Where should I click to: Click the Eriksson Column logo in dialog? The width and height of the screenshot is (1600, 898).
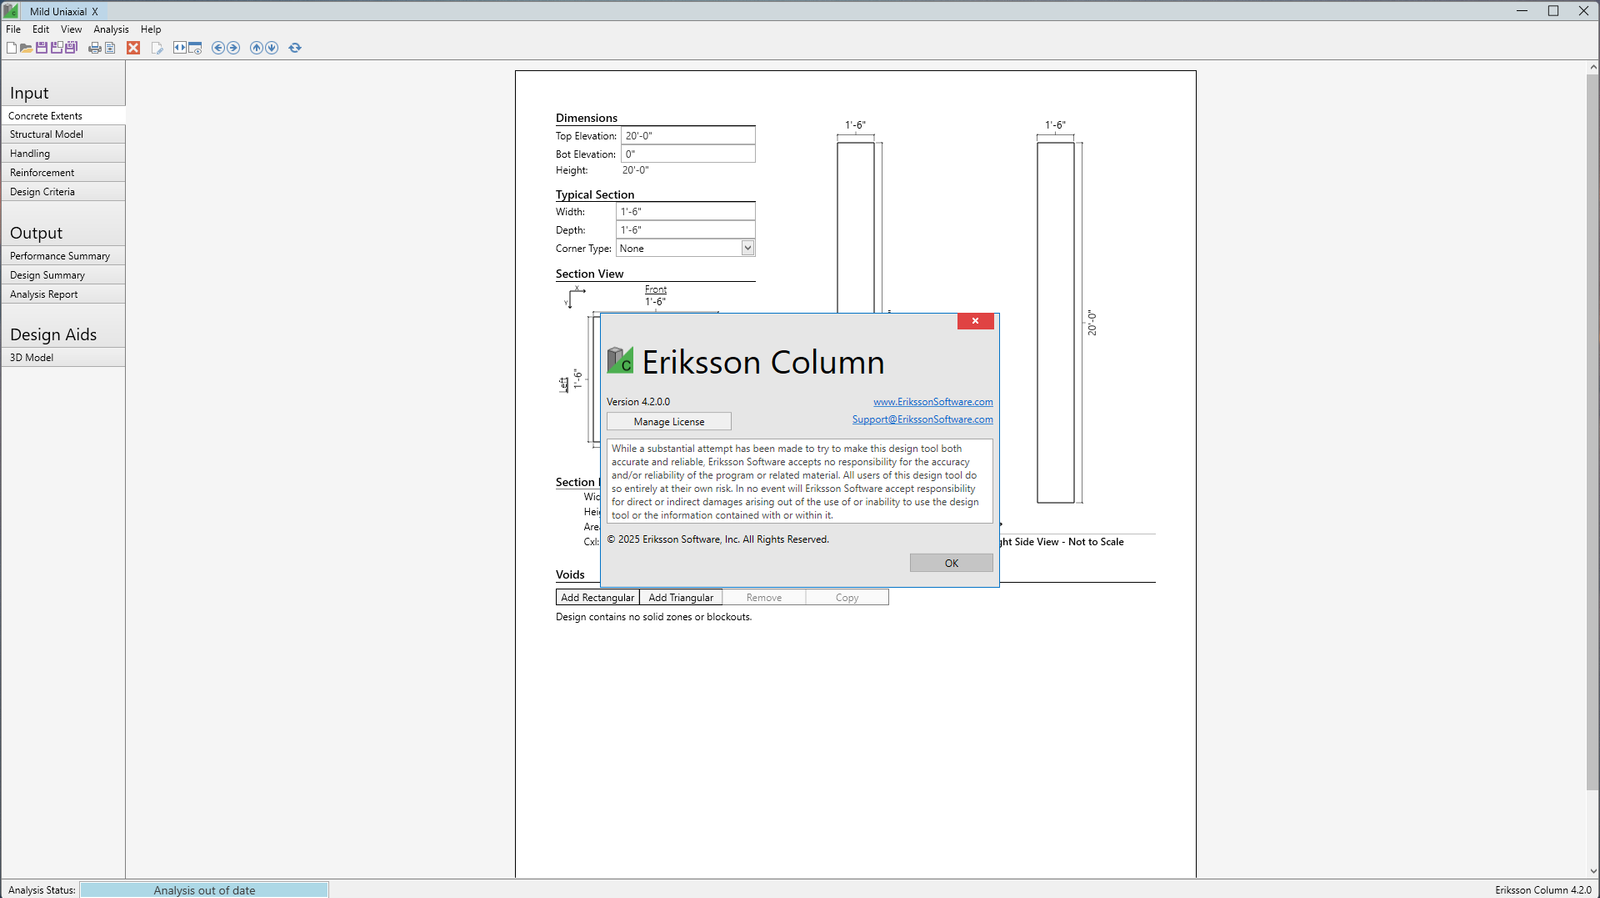tap(620, 360)
